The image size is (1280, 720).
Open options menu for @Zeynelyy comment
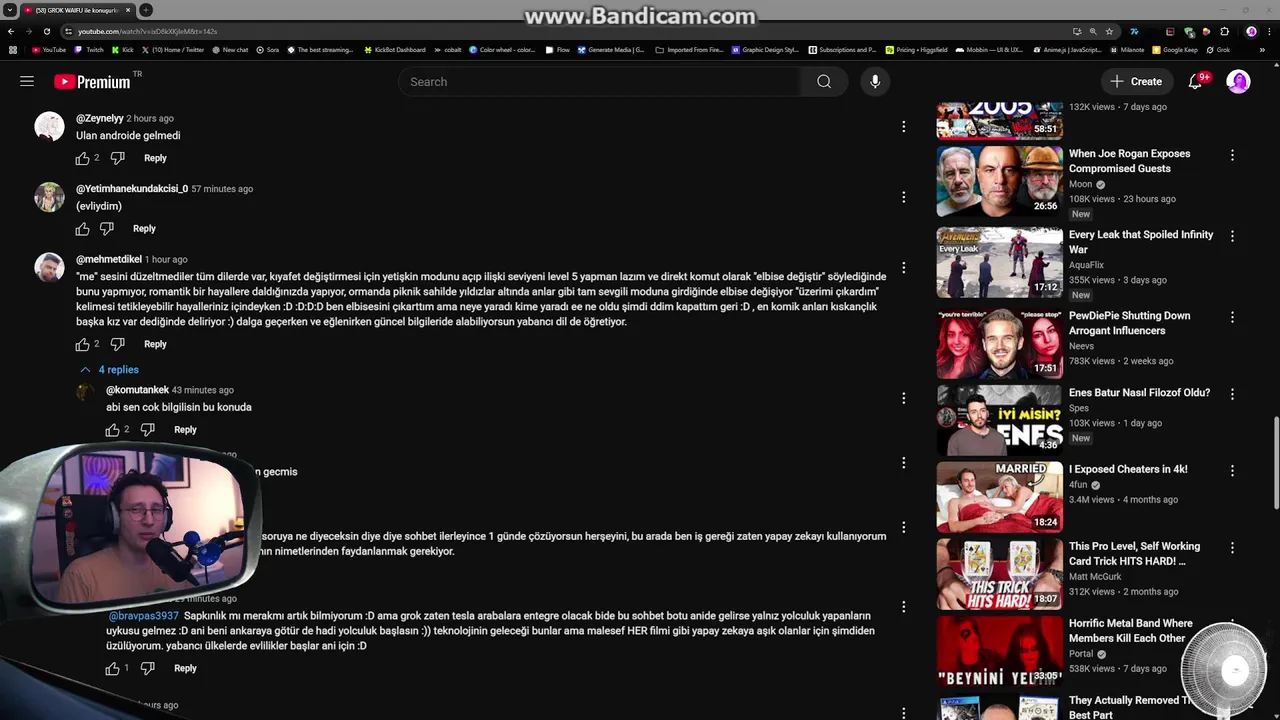pos(903,126)
